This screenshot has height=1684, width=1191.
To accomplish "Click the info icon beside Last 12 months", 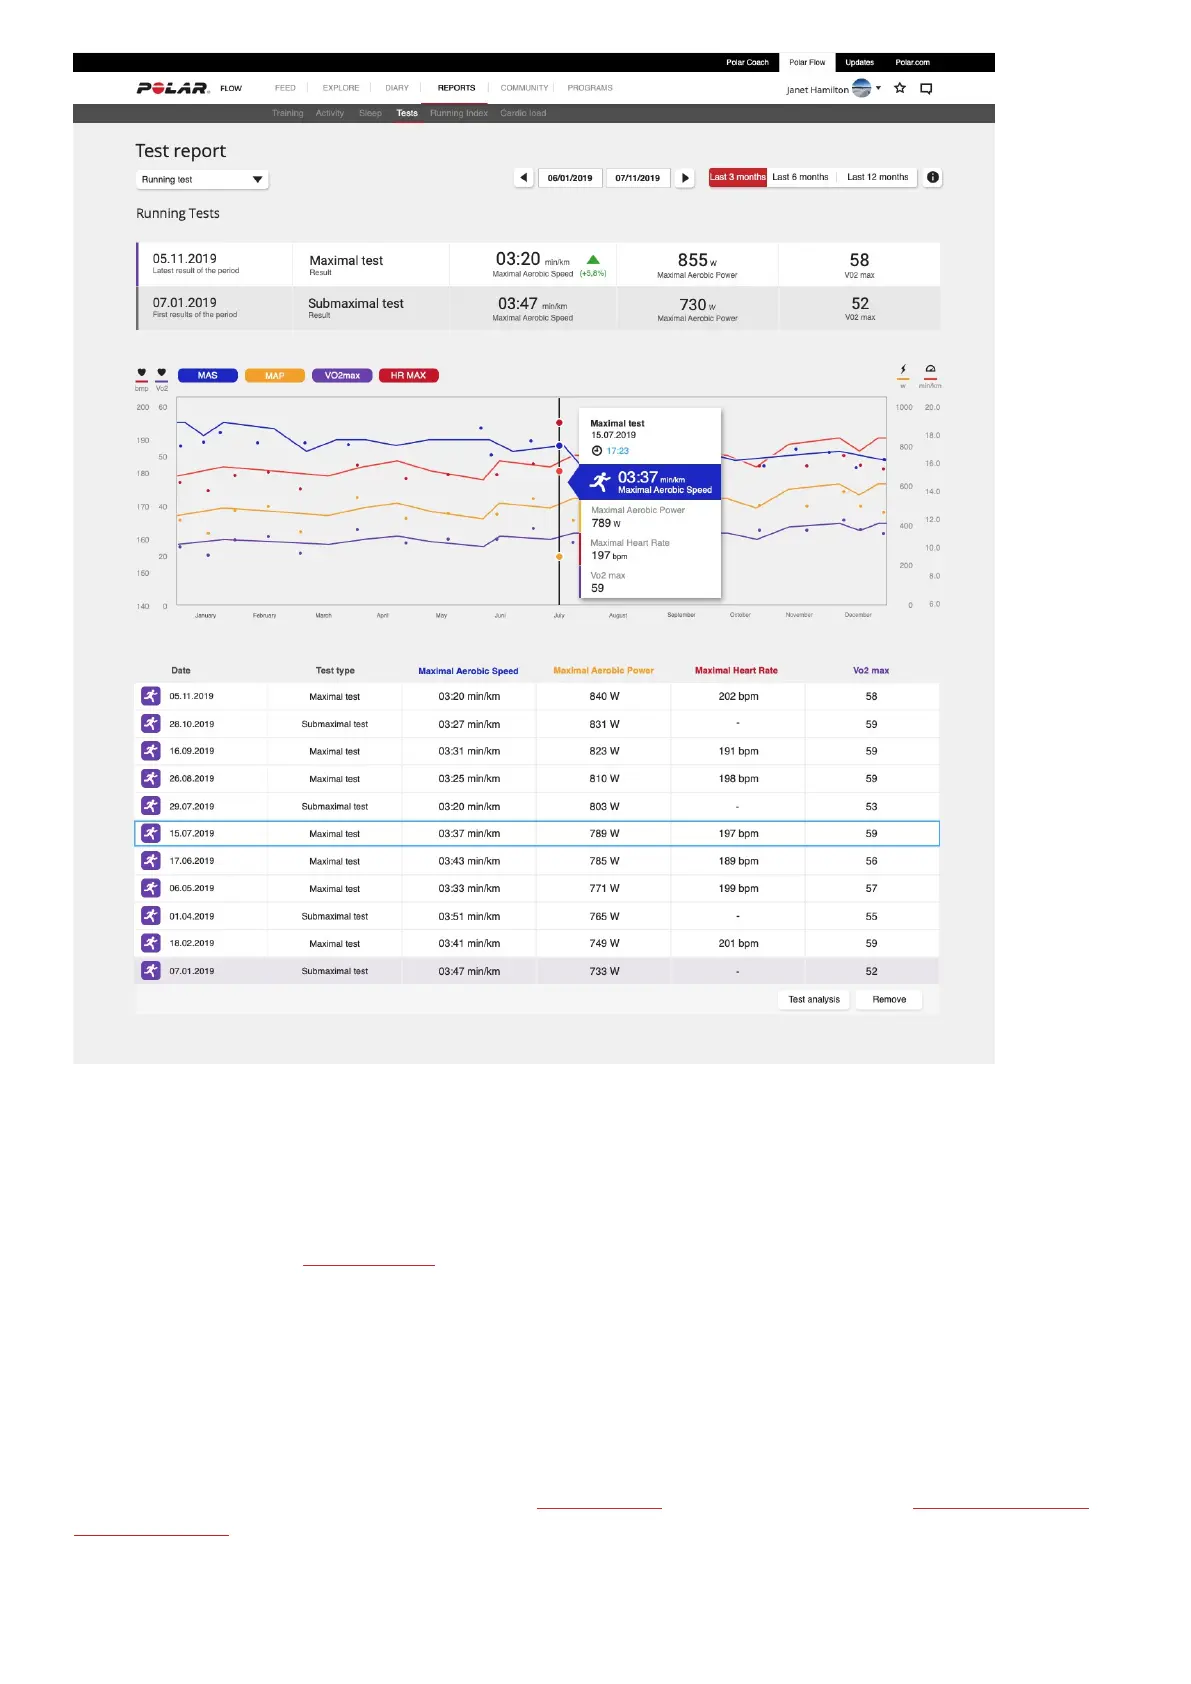I will coord(932,177).
